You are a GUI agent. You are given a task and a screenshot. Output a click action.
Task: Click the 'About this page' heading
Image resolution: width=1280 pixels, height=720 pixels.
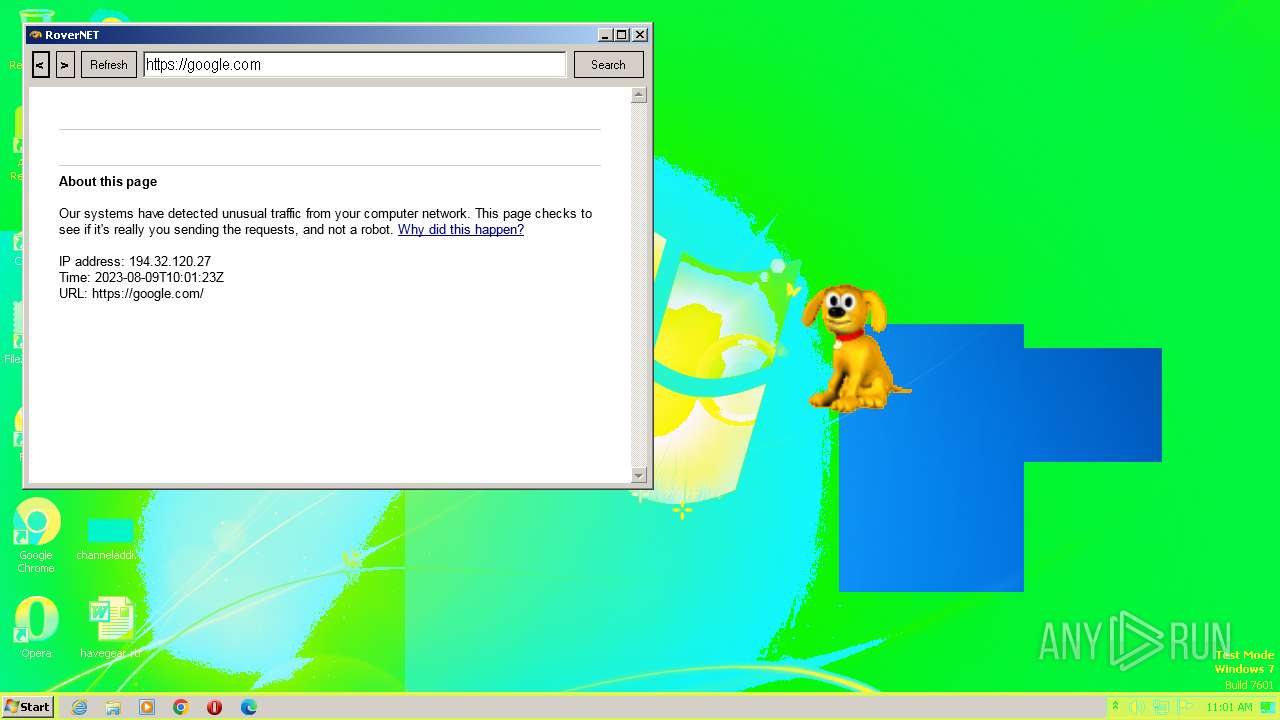click(108, 182)
